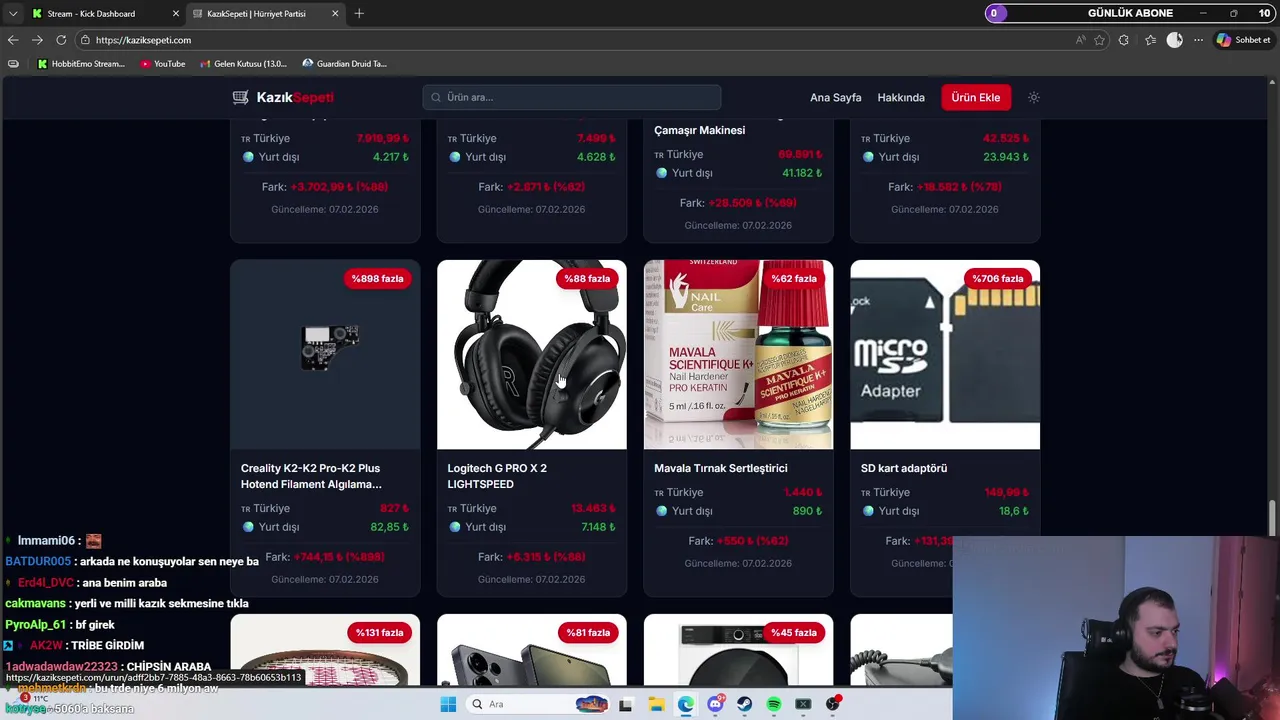Open Spotify from the taskbar
Viewport: 1280px width, 720px height.
pos(774,704)
